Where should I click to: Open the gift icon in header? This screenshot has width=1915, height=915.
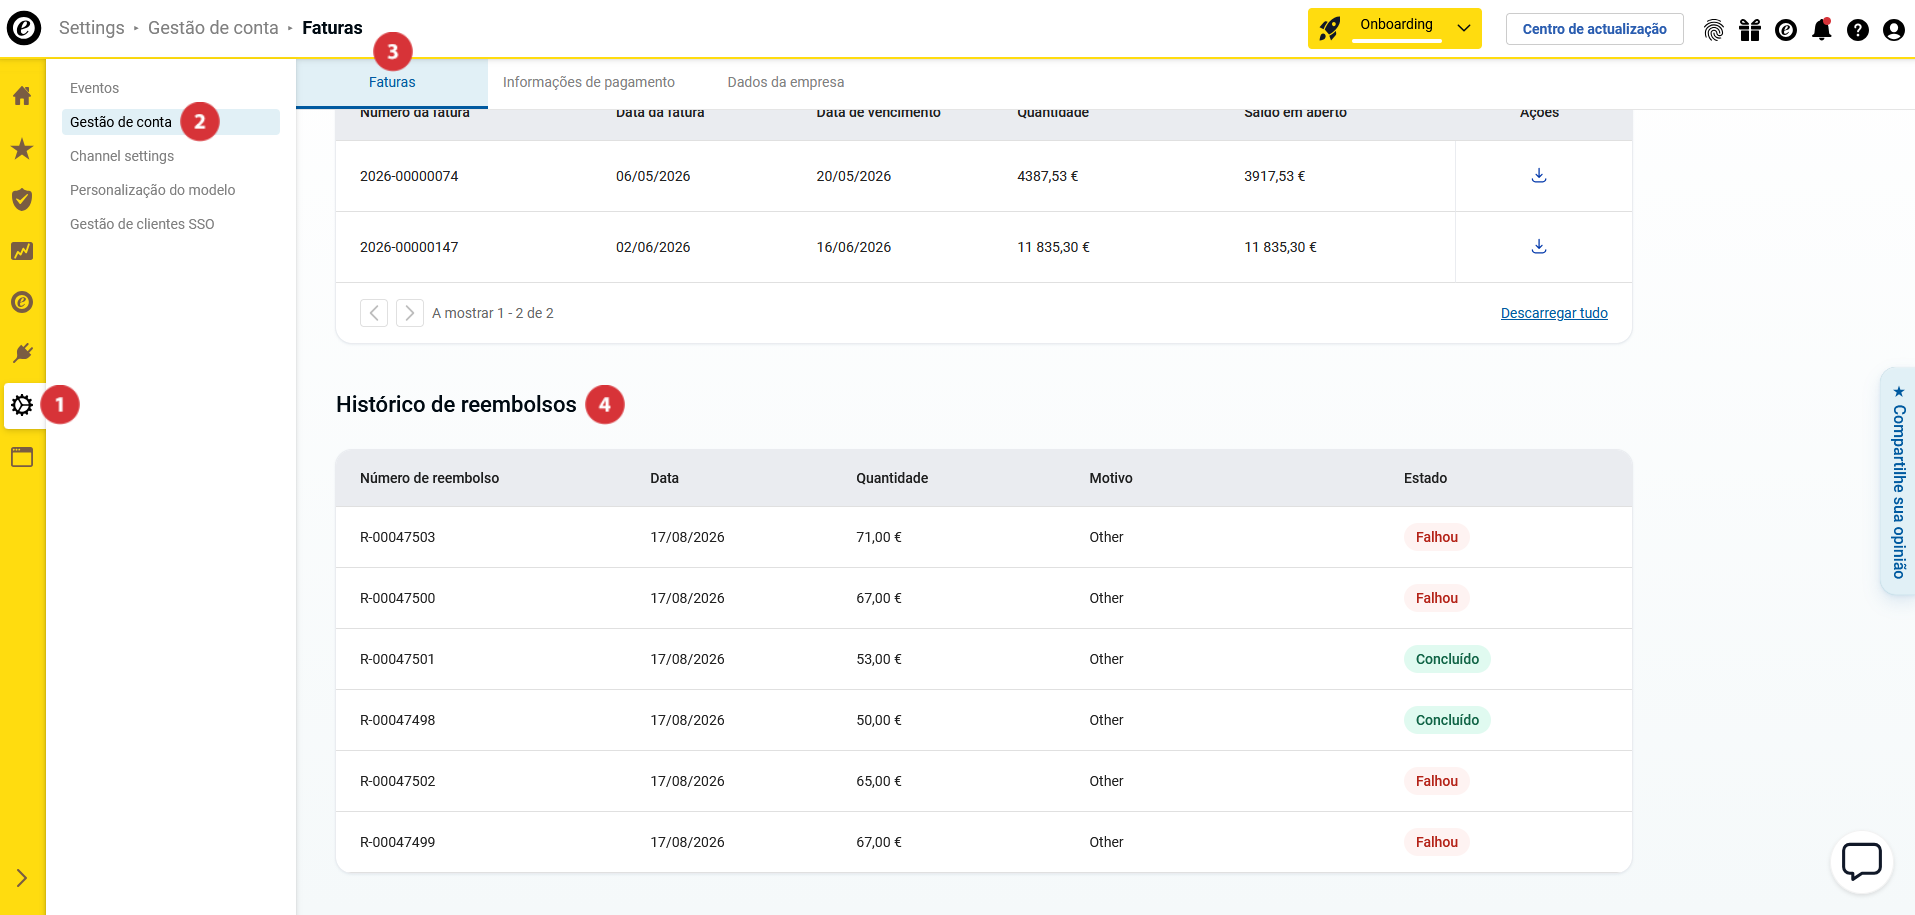(1750, 30)
